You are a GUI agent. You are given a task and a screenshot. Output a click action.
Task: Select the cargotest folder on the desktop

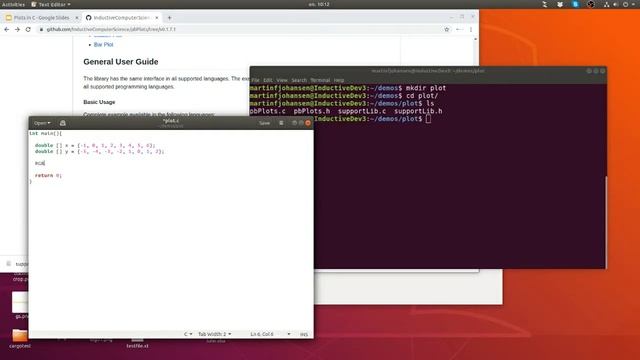coord(20,339)
